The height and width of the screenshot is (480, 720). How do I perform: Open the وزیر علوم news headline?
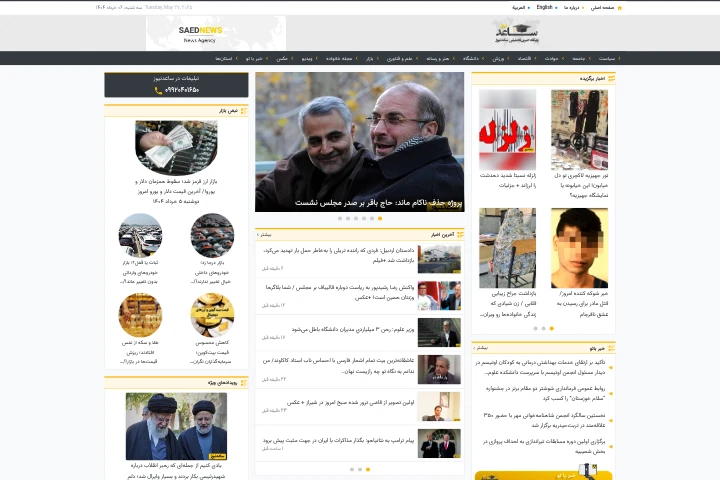pos(353,329)
